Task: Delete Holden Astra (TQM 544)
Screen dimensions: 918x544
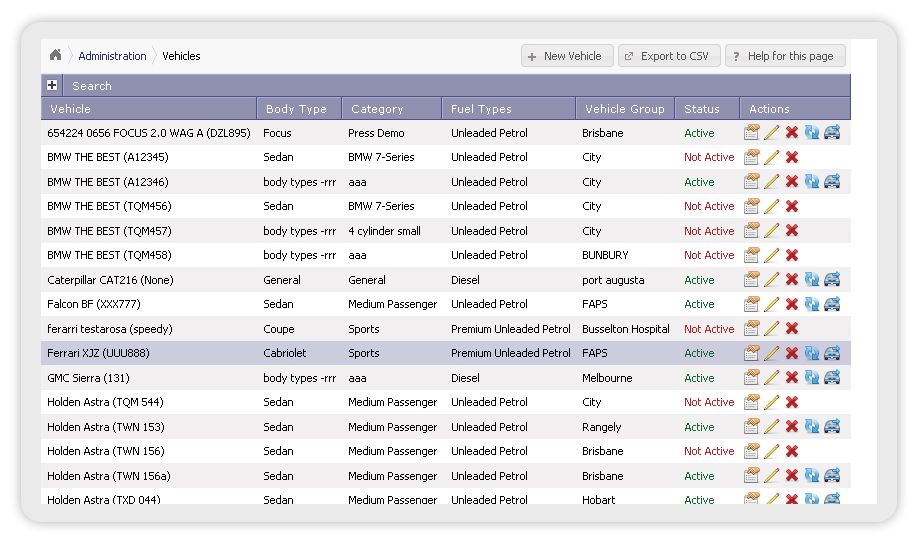Action: point(792,402)
